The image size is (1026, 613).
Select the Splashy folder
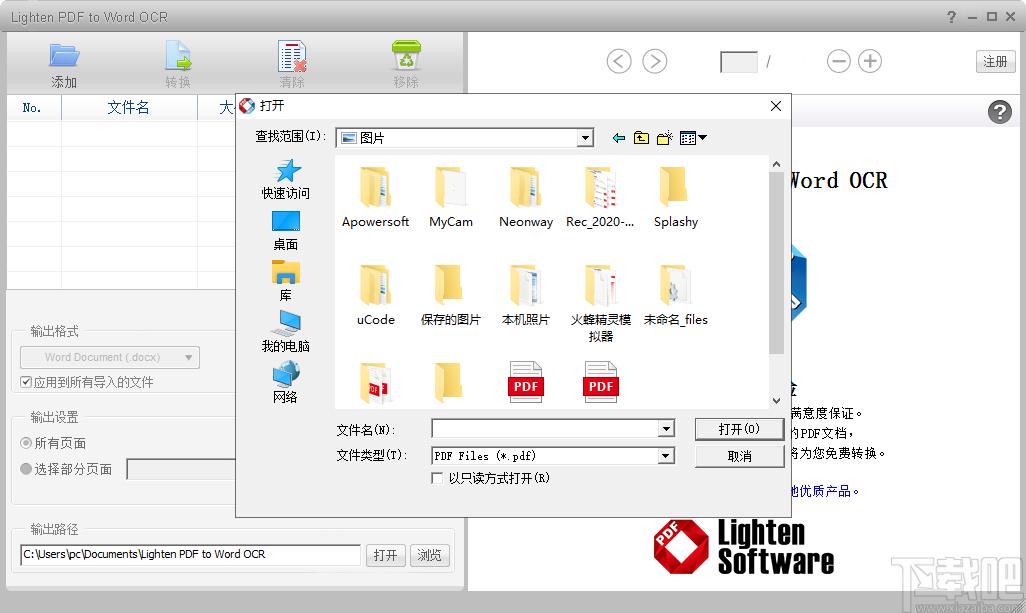pos(676,196)
